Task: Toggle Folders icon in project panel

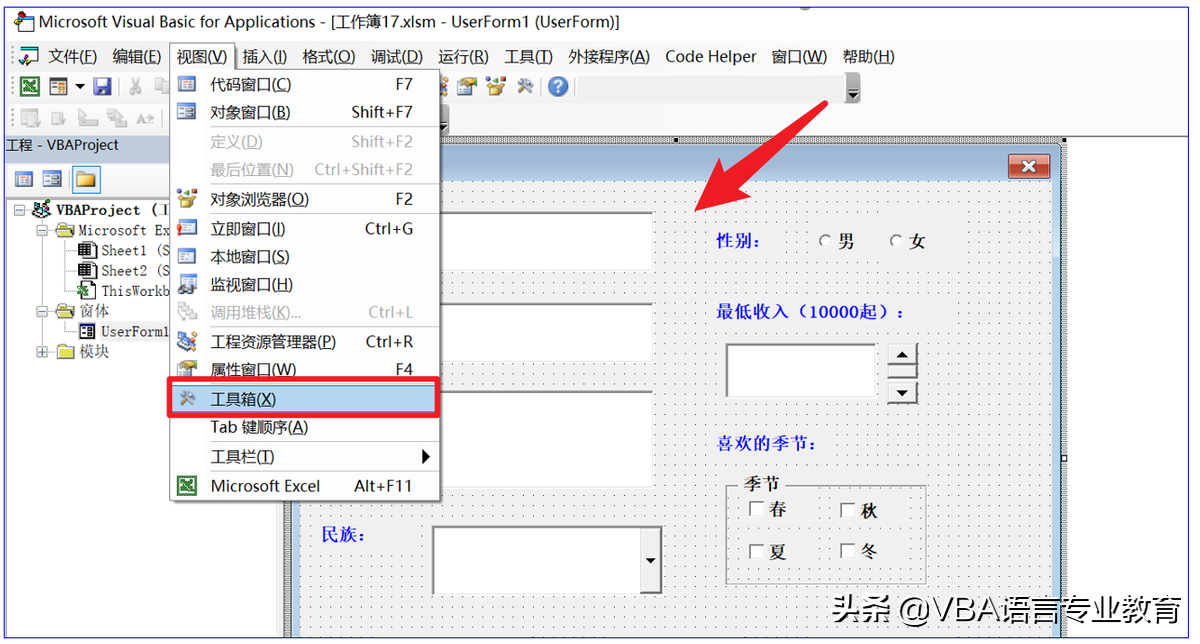Action: click(x=85, y=179)
